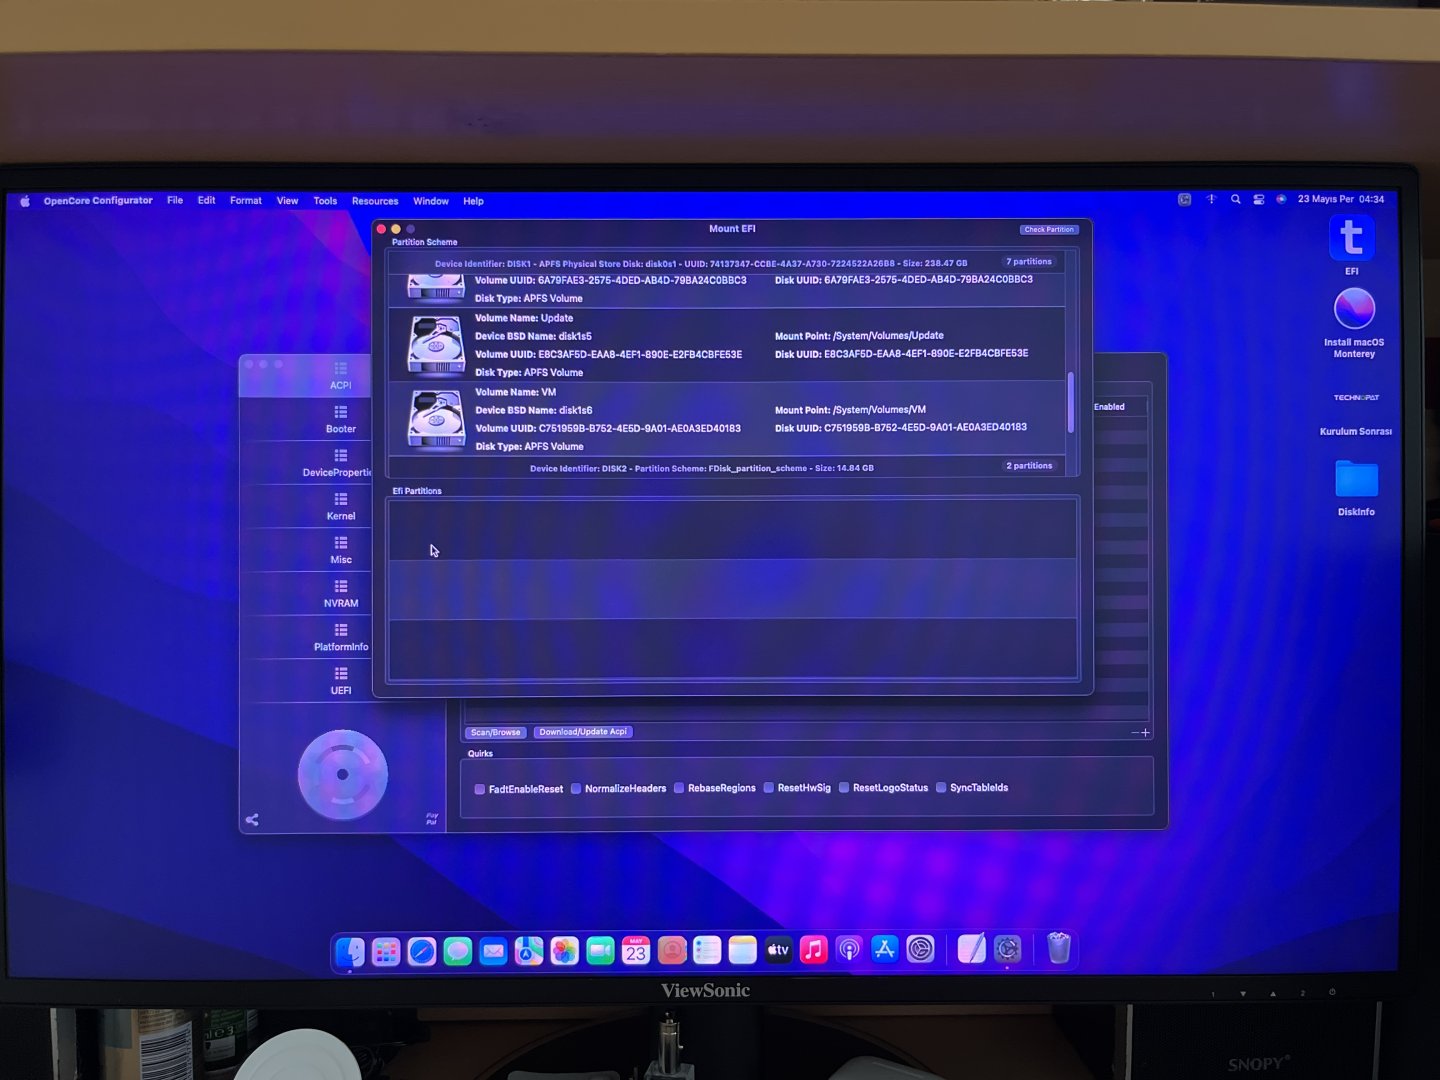Open System Preferences from the Dock
Image resolution: width=1440 pixels, height=1080 pixels.
920,949
